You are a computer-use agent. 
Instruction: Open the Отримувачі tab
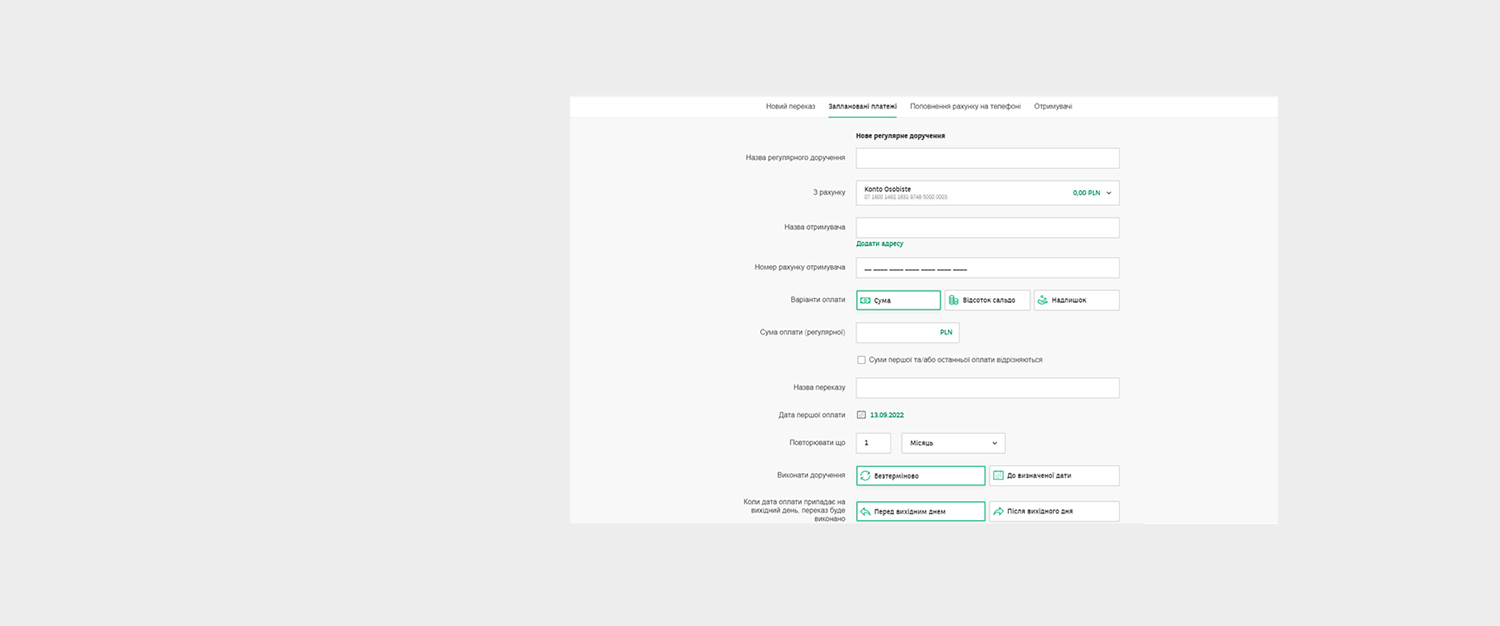coord(1052,106)
